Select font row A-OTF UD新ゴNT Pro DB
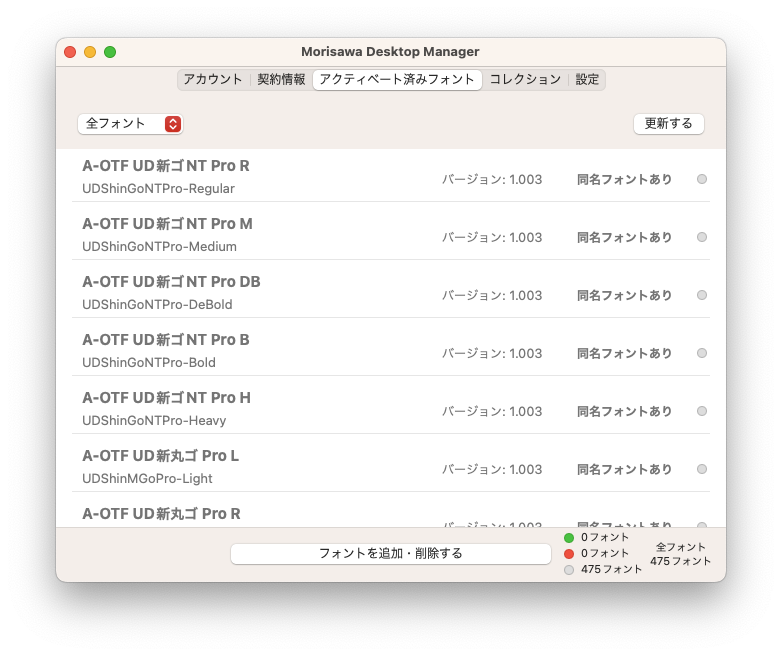Screen dimensions: 782x656 (x=391, y=289)
